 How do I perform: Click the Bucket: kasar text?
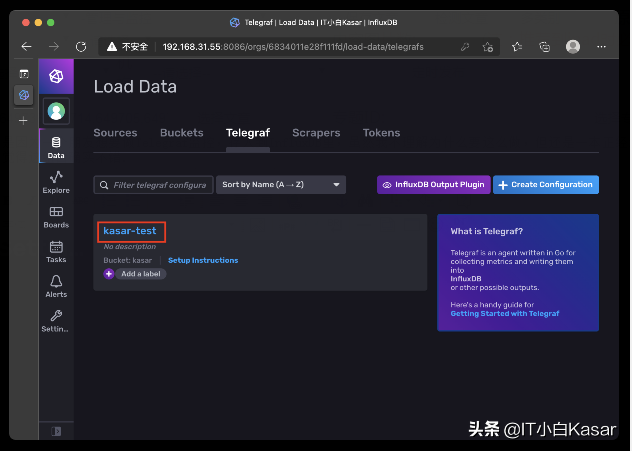128,260
